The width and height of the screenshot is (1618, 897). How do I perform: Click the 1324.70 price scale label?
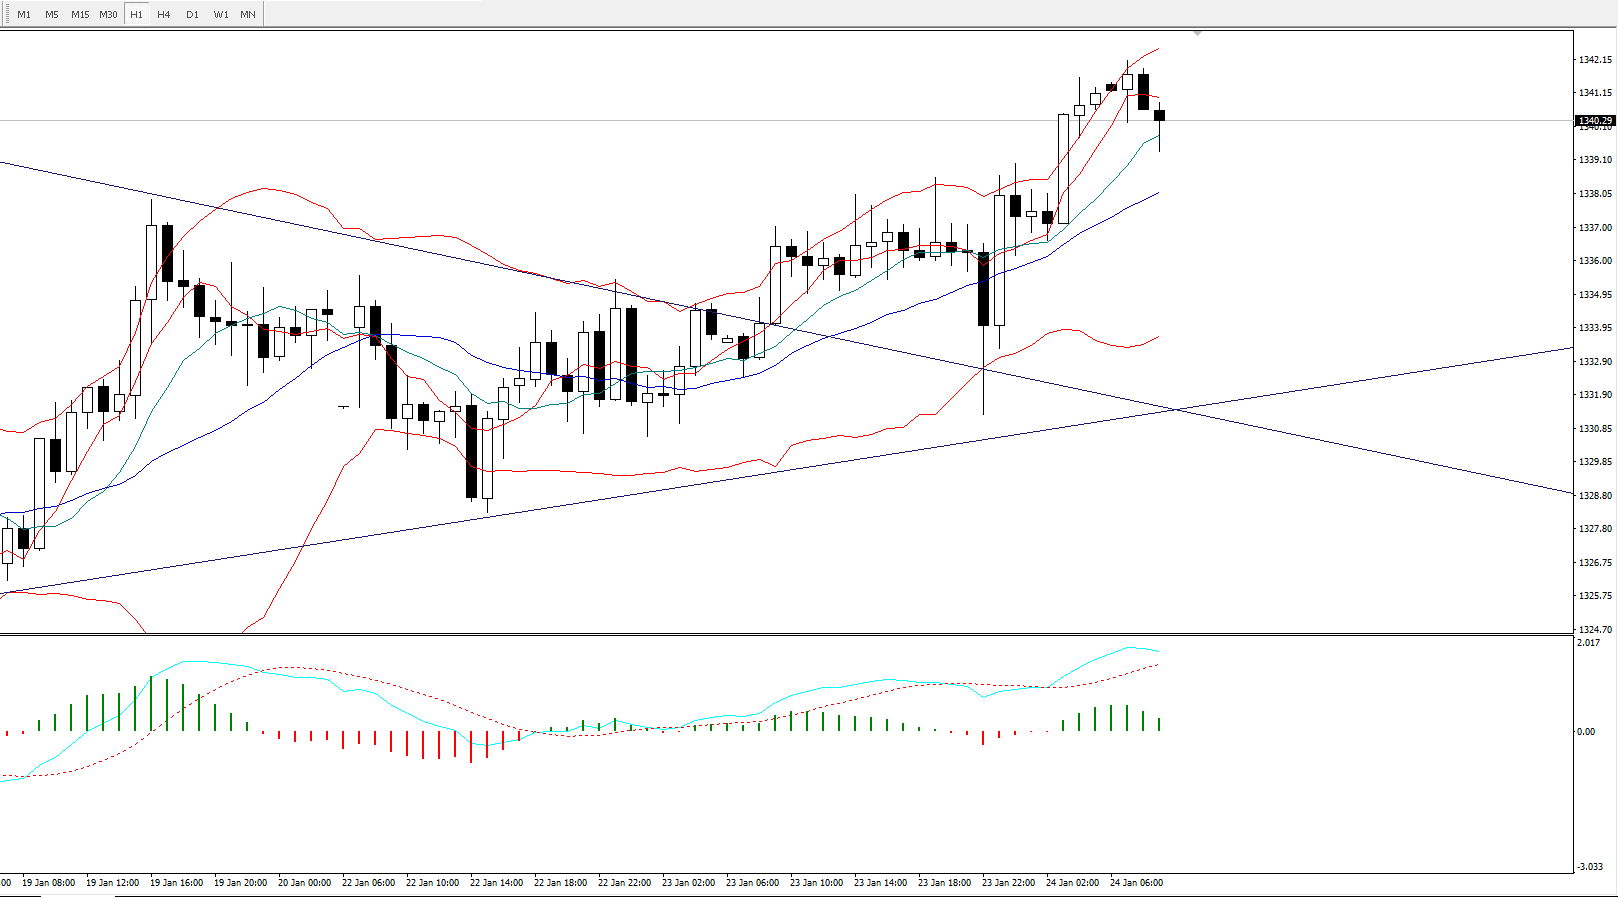click(x=1595, y=630)
